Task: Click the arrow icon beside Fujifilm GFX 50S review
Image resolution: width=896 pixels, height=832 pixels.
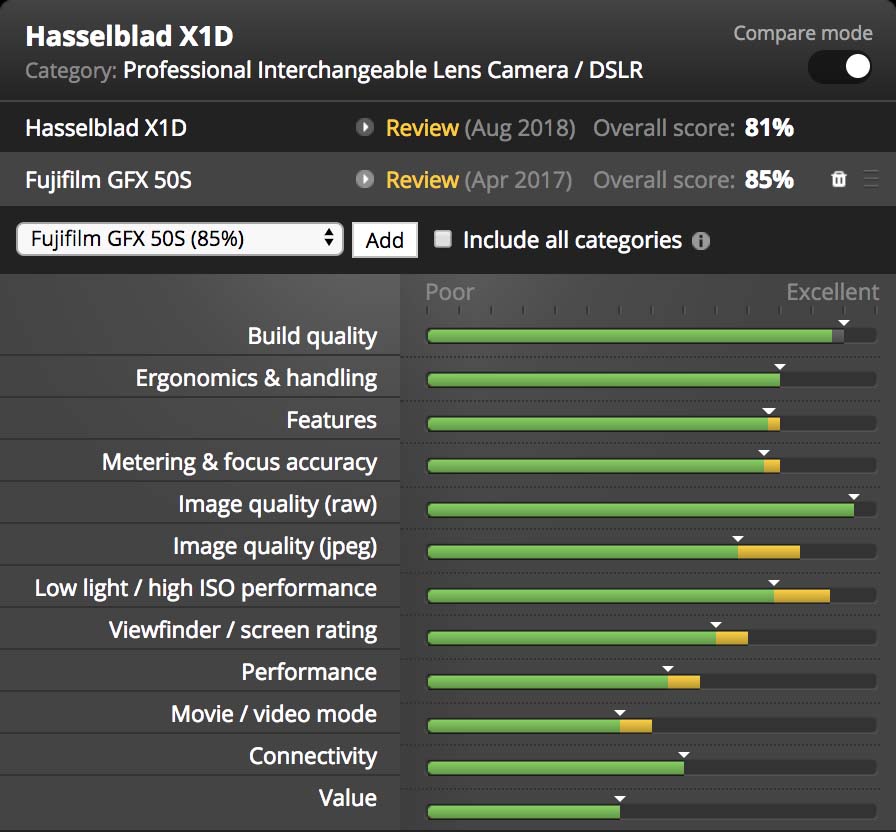Action: [x=365, y=179]
